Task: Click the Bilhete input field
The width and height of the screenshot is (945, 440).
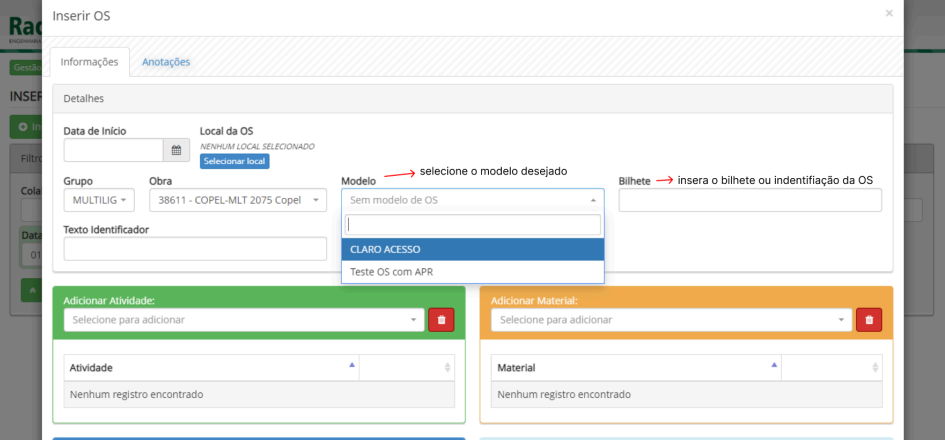Action: (x=750, y=200)
